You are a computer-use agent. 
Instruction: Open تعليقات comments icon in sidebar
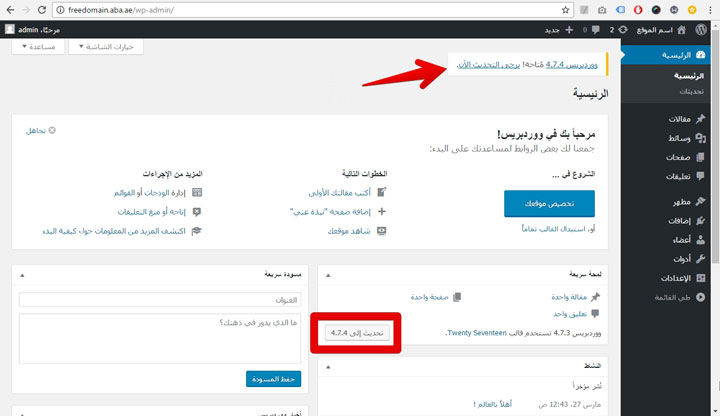(700, 176)
